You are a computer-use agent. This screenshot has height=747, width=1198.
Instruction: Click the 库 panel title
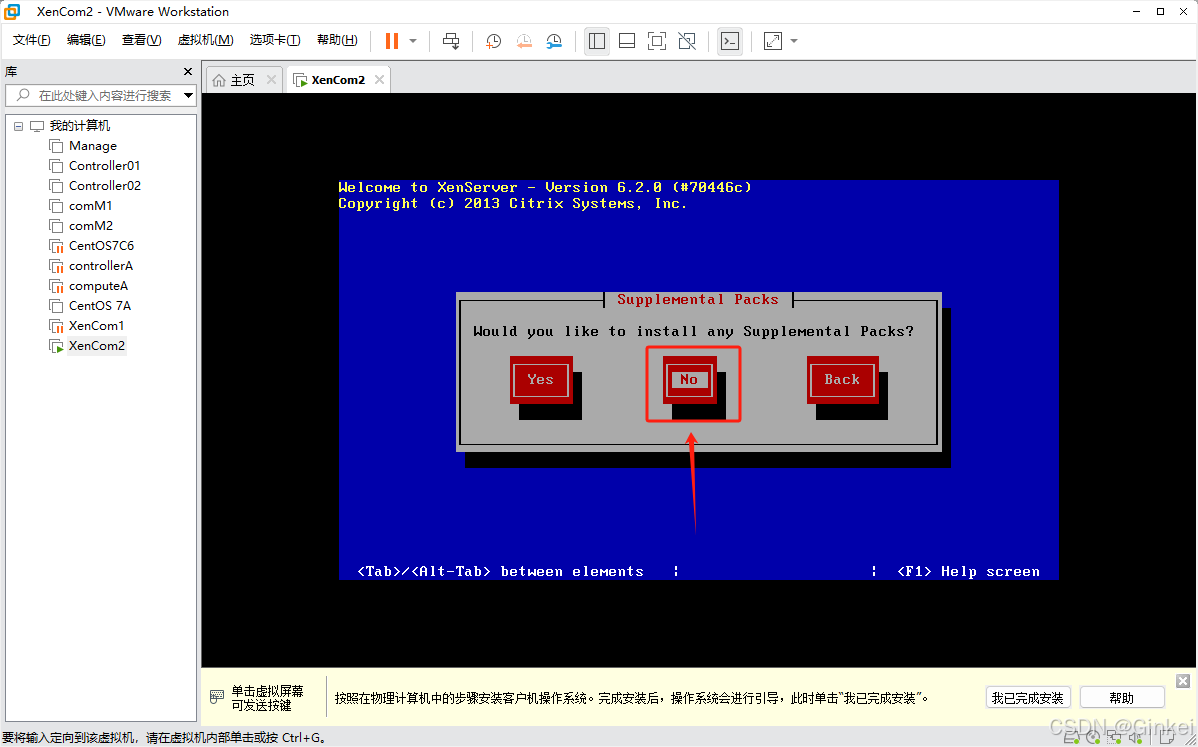11,72
